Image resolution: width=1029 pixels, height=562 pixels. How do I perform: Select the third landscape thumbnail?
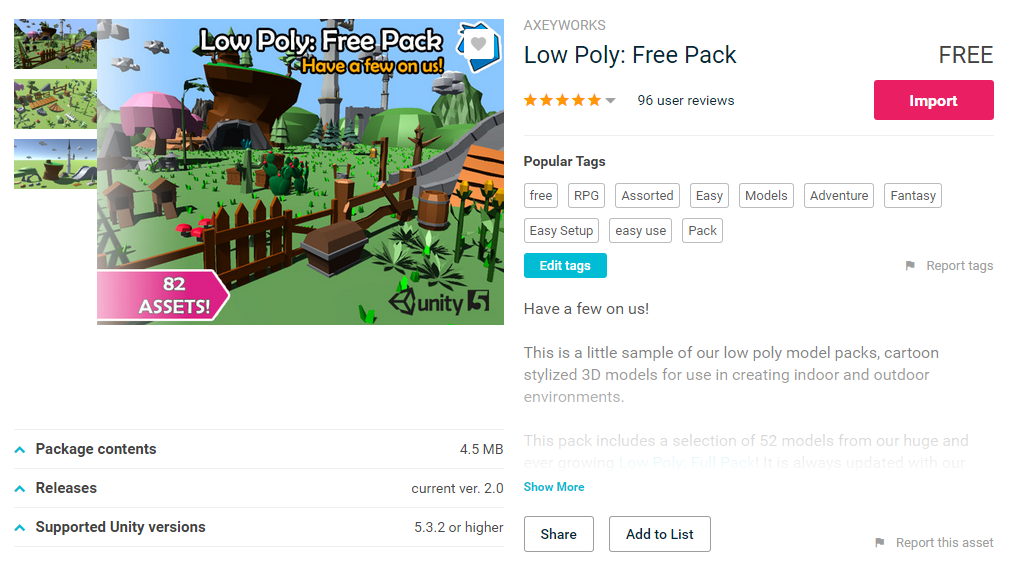(x=56, y=164)
